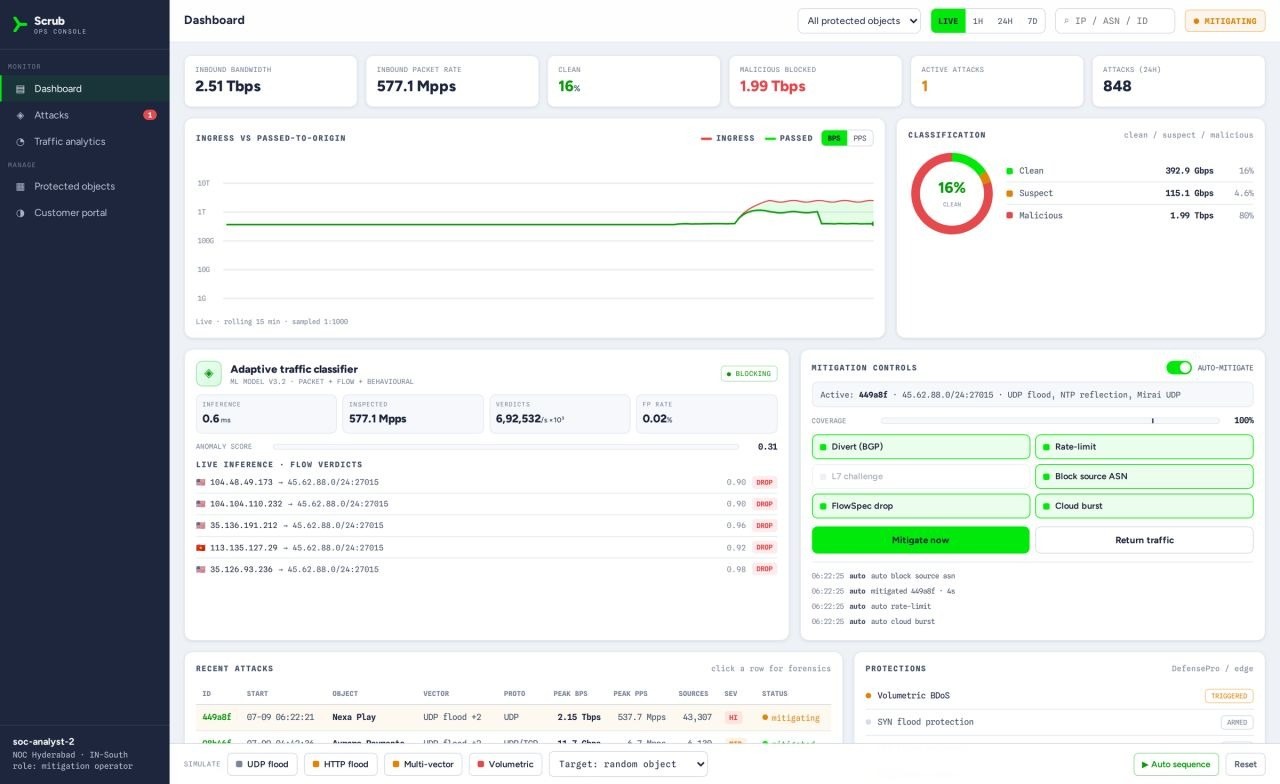Viewport: 1280px width, 784px height.
Task: Click the Adaptive traffic classifier icon
Action: [x=209, y=374]
